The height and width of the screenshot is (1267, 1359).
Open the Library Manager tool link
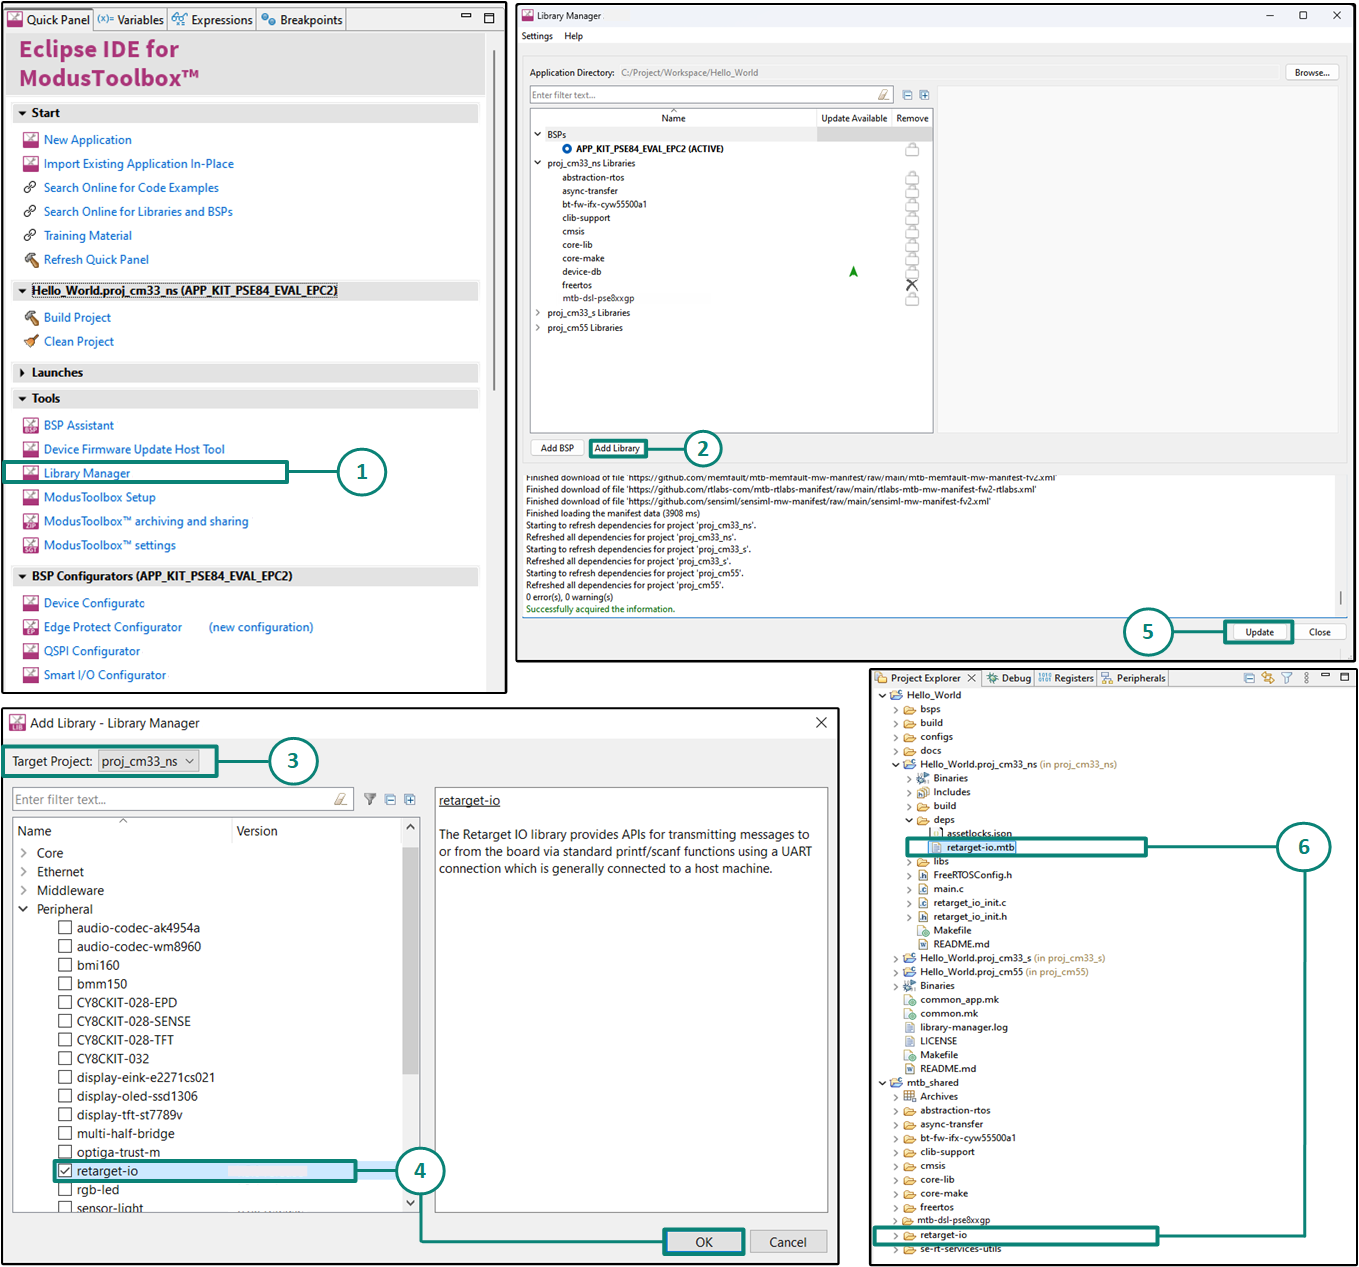pyautogui.click(x=87, y=473)
